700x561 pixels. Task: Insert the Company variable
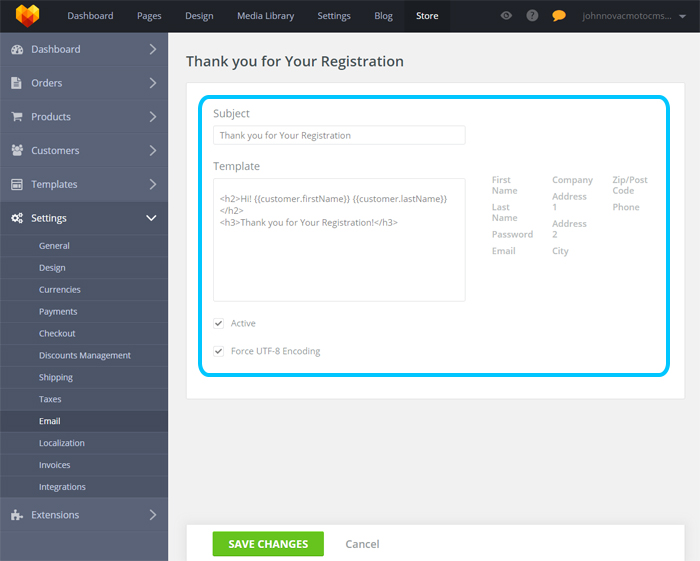coord(572,180)
